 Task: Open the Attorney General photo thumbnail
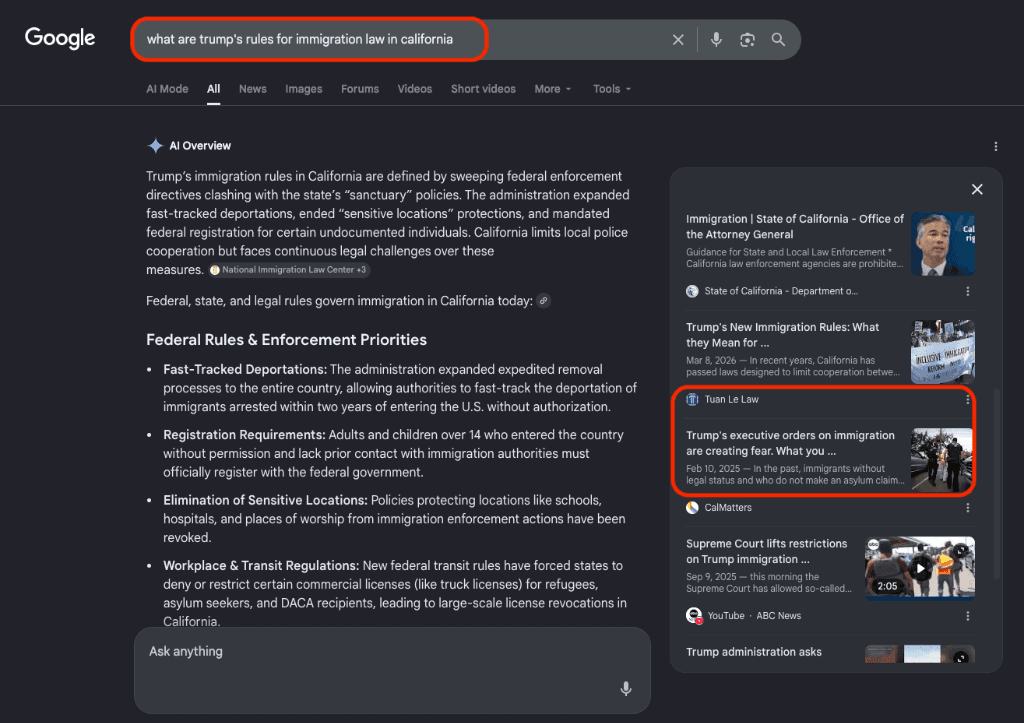(943, 244)
